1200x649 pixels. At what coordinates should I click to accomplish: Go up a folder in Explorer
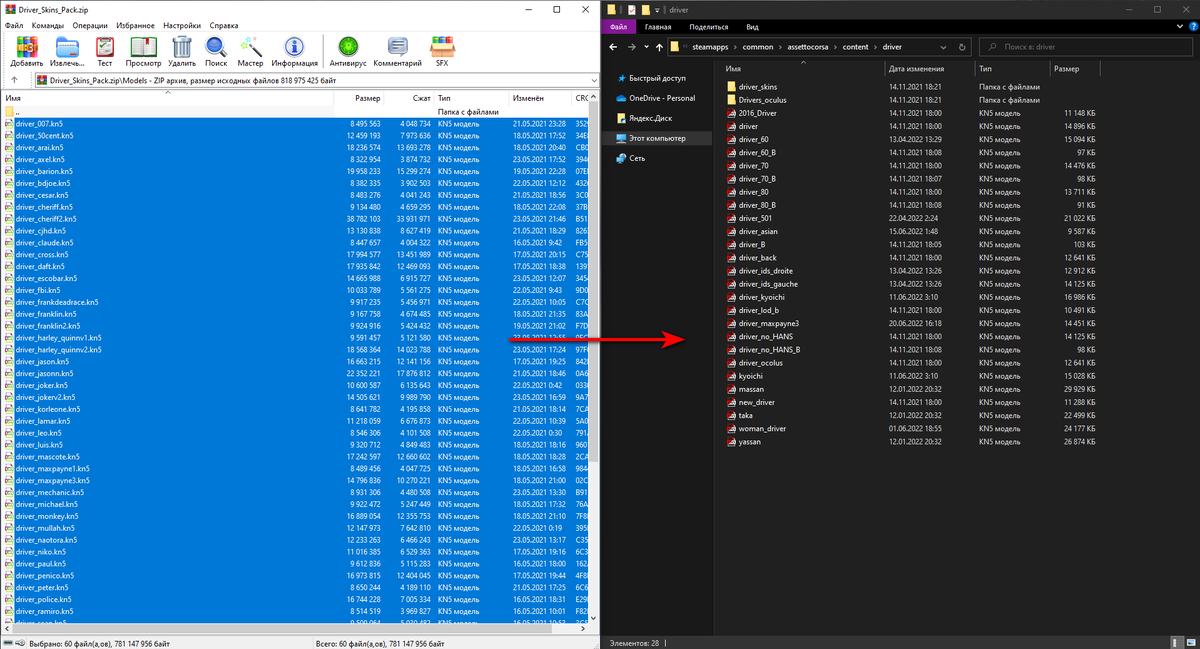(658, 46)
